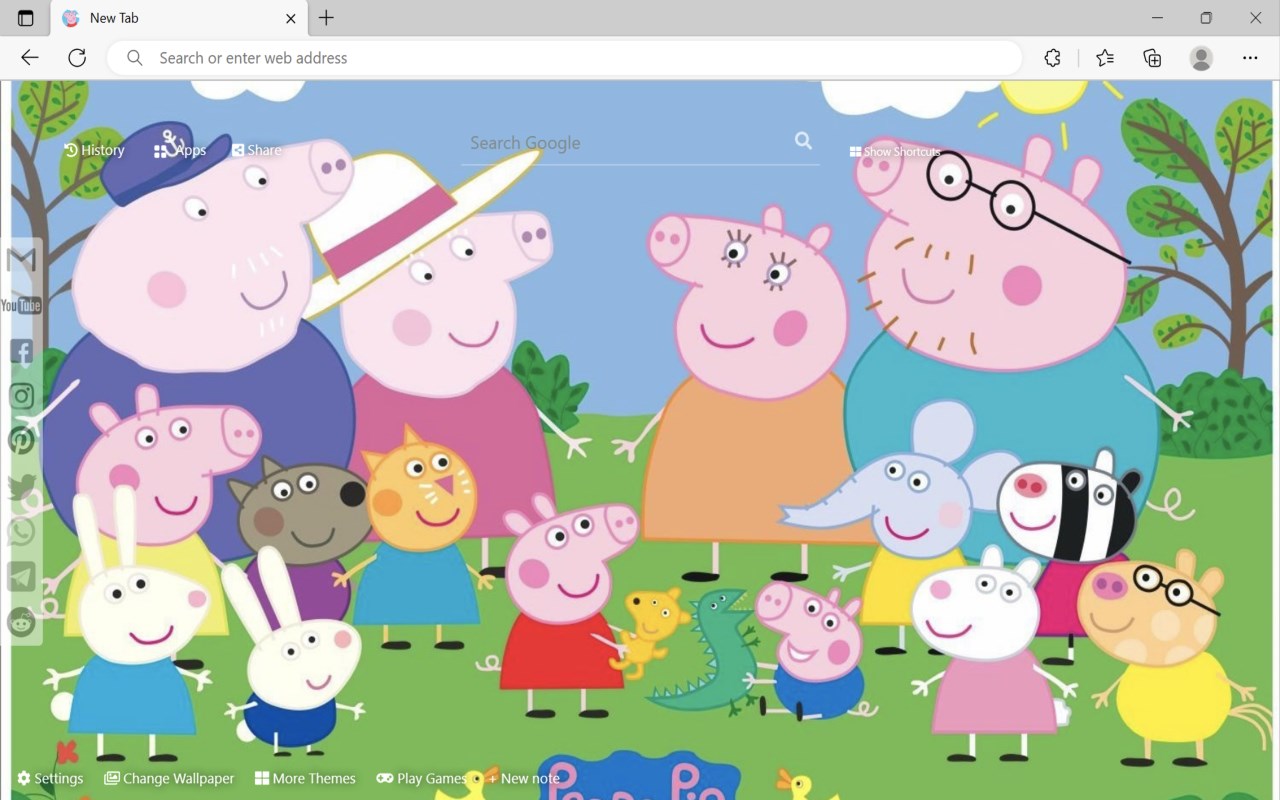Open the Facebook sidebar shortcut
The width and height of the screenshot is (1280, 800).
click(x=21, y=351)
